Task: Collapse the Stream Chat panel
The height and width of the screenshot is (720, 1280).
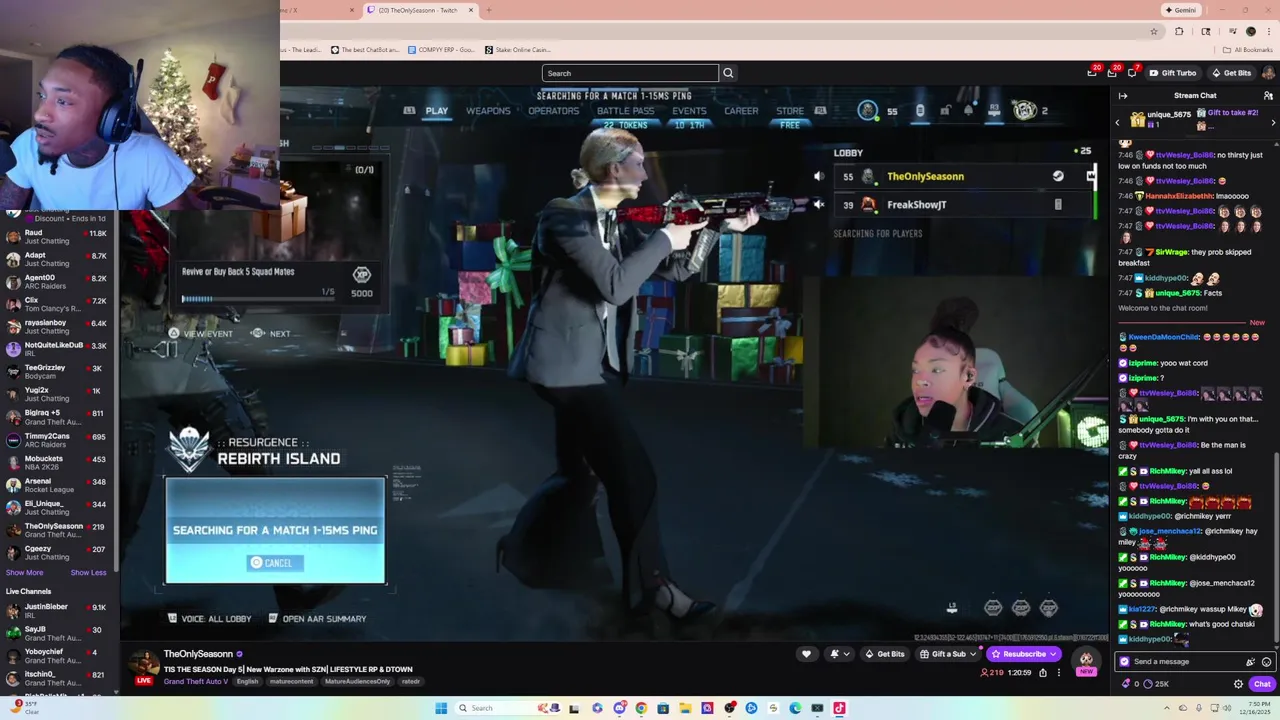Action: (1123, 96)
